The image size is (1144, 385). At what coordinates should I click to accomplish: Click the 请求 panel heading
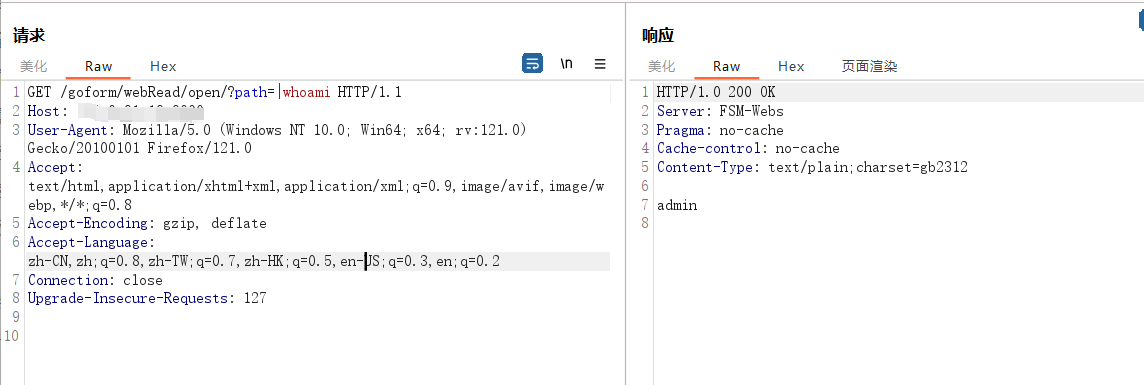click(x=29, y=35)
